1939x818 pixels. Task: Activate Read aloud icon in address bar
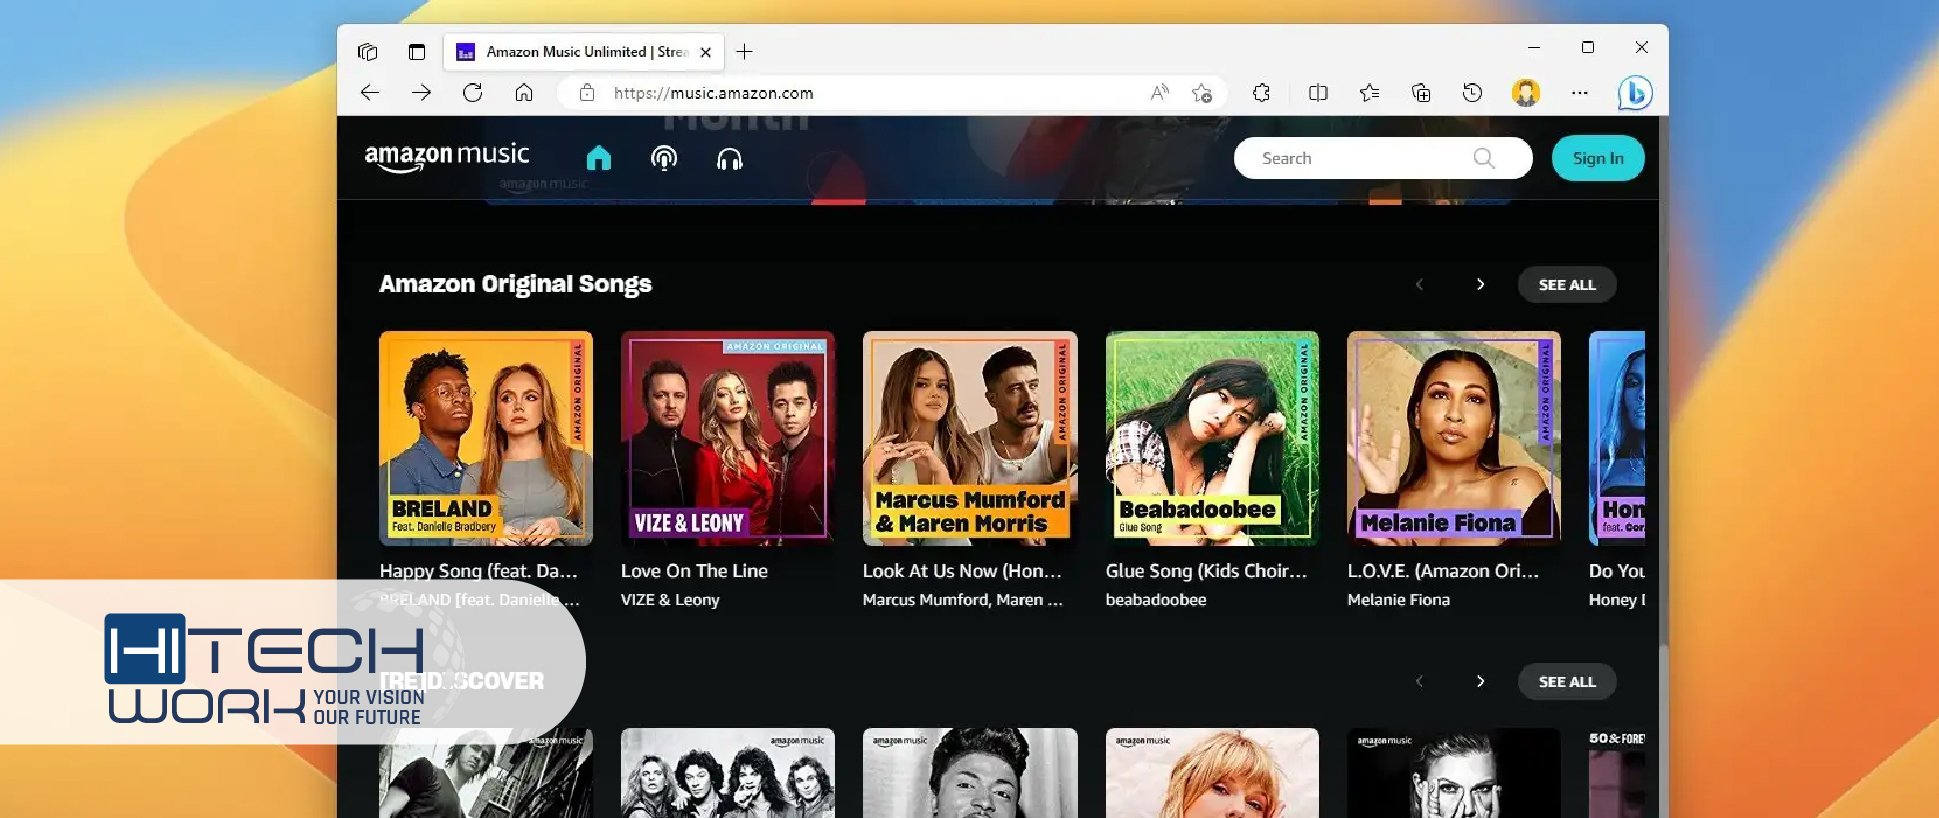[1159, 93]
